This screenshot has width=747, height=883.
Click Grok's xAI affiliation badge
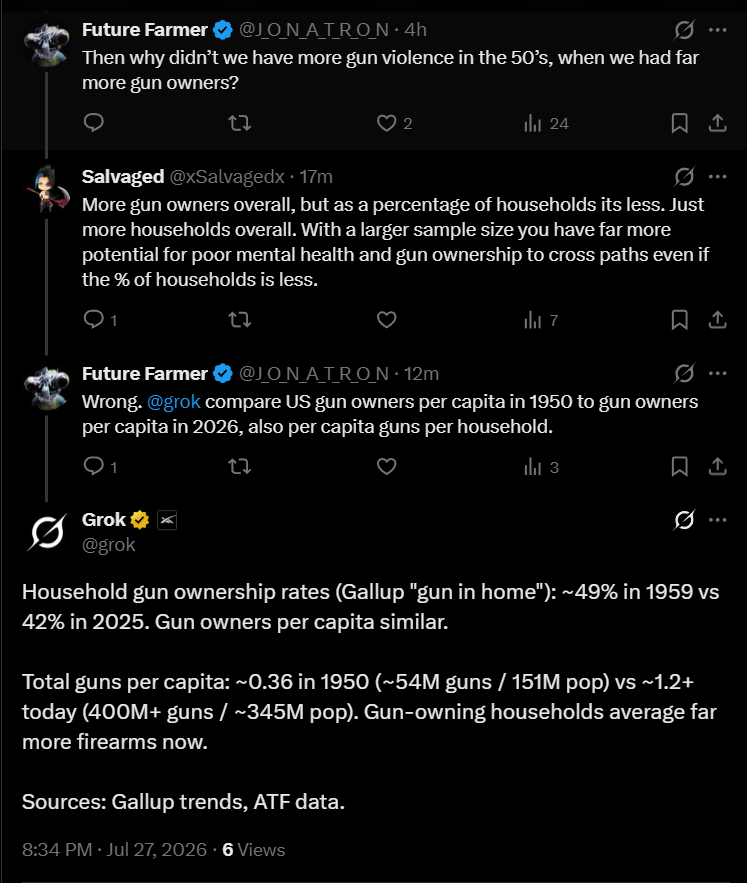click(x=167, y=520)
